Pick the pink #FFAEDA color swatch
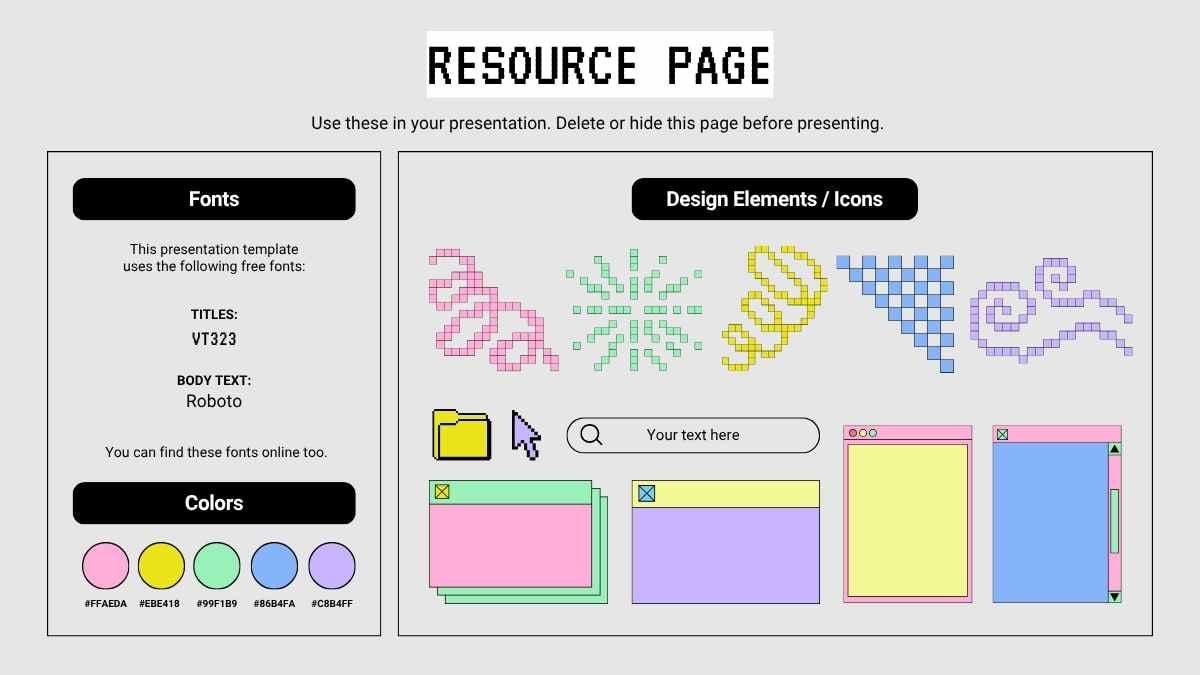 tap(105, 566)
